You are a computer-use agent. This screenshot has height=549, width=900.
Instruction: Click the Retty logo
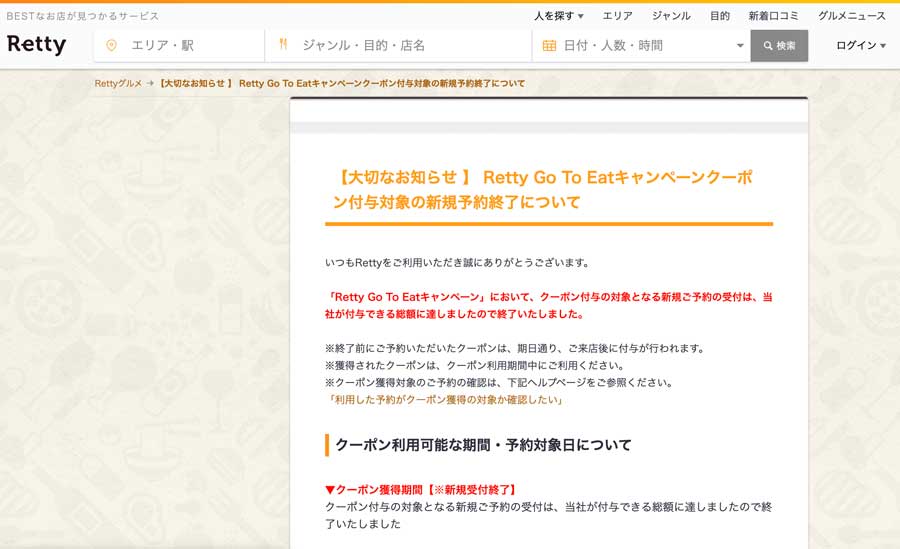pos(36,44)
